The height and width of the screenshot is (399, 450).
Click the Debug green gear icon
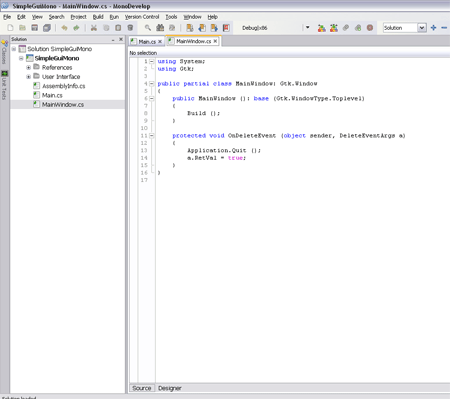358,28
